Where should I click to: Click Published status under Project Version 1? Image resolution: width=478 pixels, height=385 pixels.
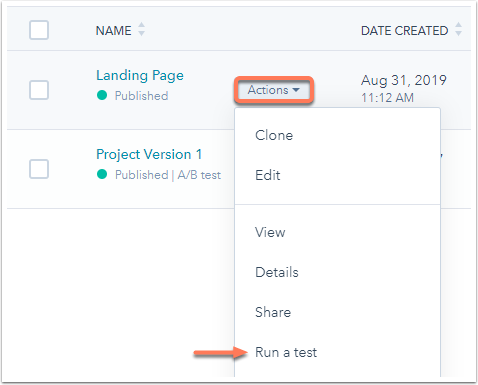[x=141, y=175]
